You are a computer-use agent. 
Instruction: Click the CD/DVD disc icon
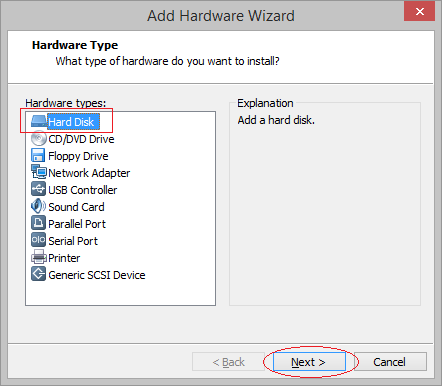click(x=38, y=139)
